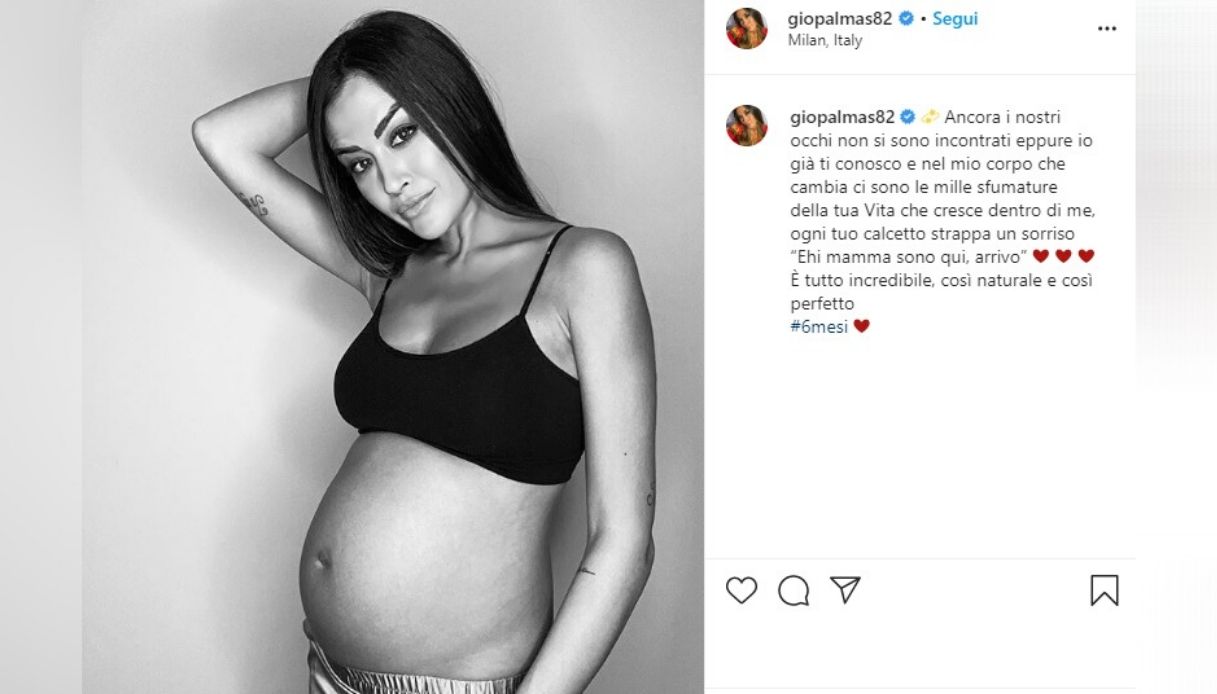The image size is (1217, 694).
Task: Open gioPalmas82 profile picture in header
Action: (746, 28)
